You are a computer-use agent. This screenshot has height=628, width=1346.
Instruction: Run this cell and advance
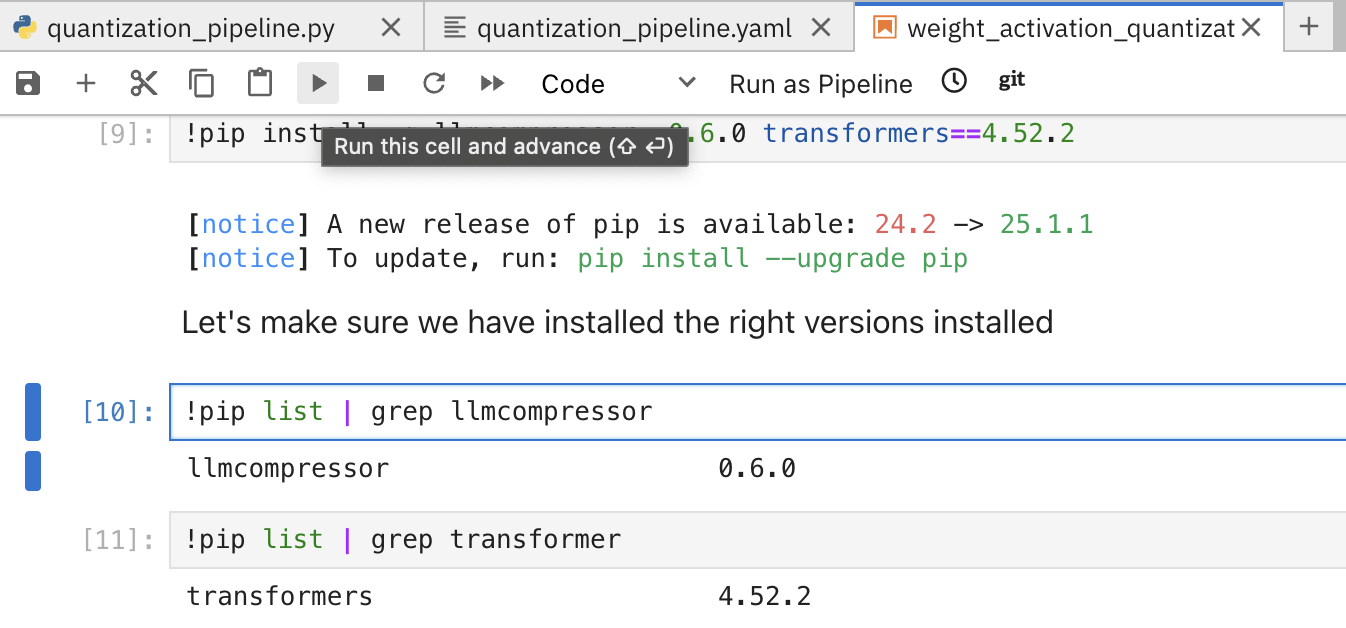coord(318,83)
